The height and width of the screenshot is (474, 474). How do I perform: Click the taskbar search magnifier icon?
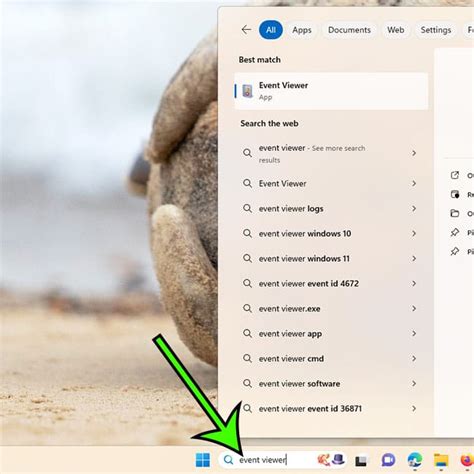coord(228,460)
